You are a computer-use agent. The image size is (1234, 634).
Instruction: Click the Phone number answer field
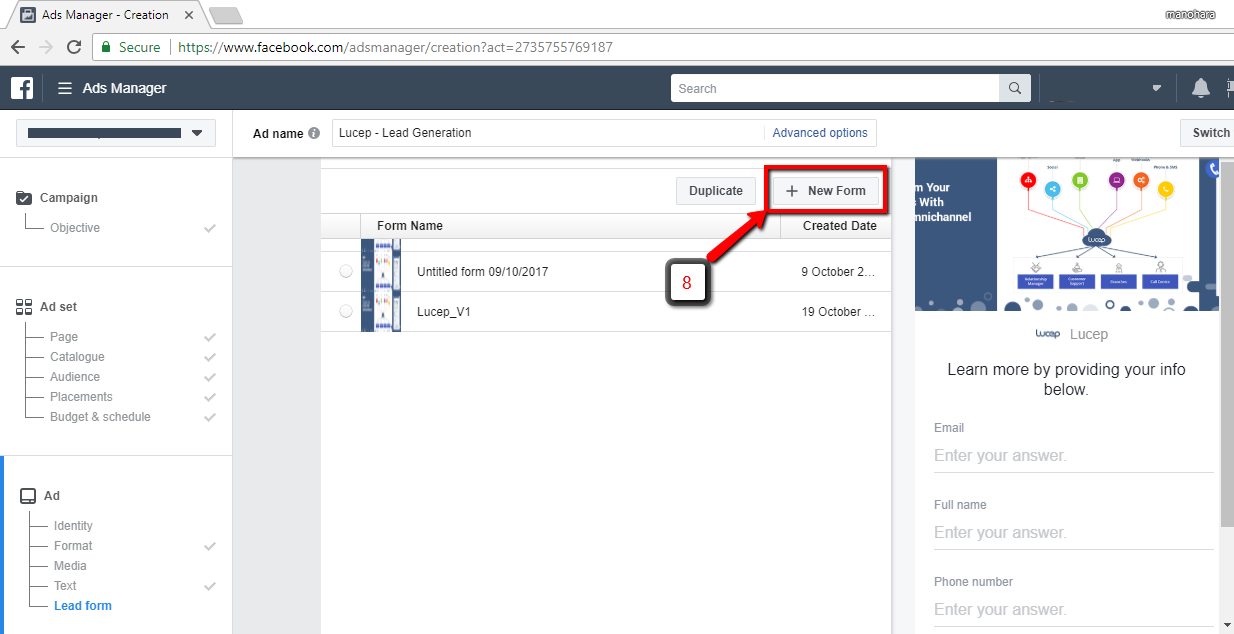click(1073, 610)
